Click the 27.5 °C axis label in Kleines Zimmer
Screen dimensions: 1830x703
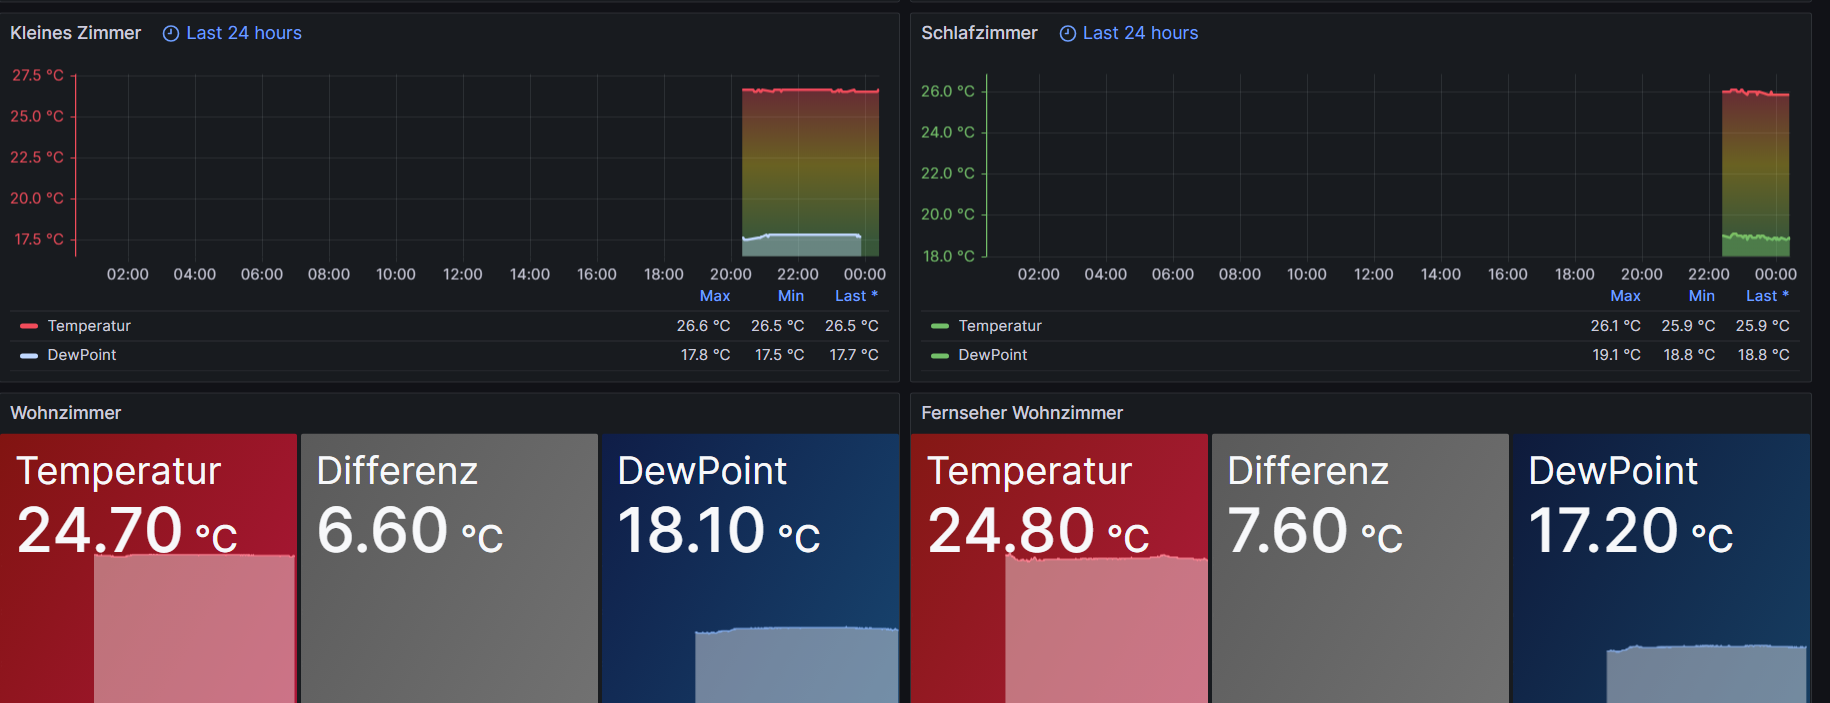coord(38,75)
